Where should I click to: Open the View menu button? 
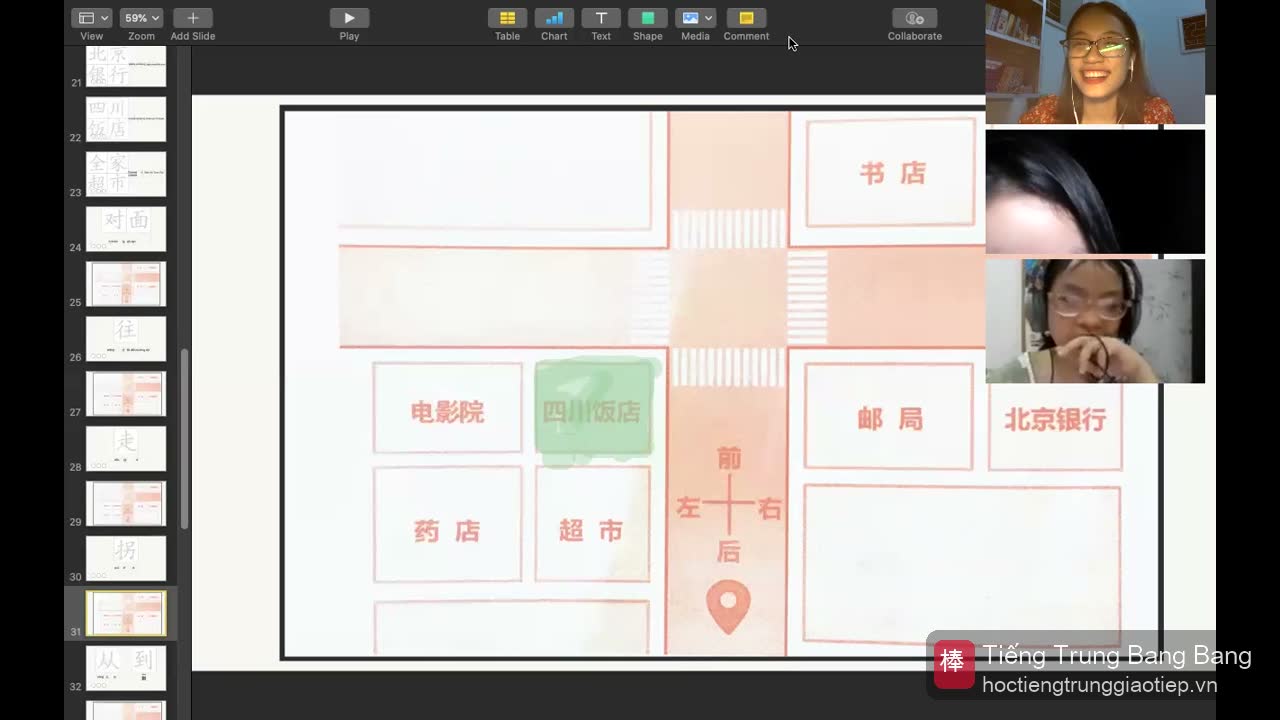click(x=92, y=18)
